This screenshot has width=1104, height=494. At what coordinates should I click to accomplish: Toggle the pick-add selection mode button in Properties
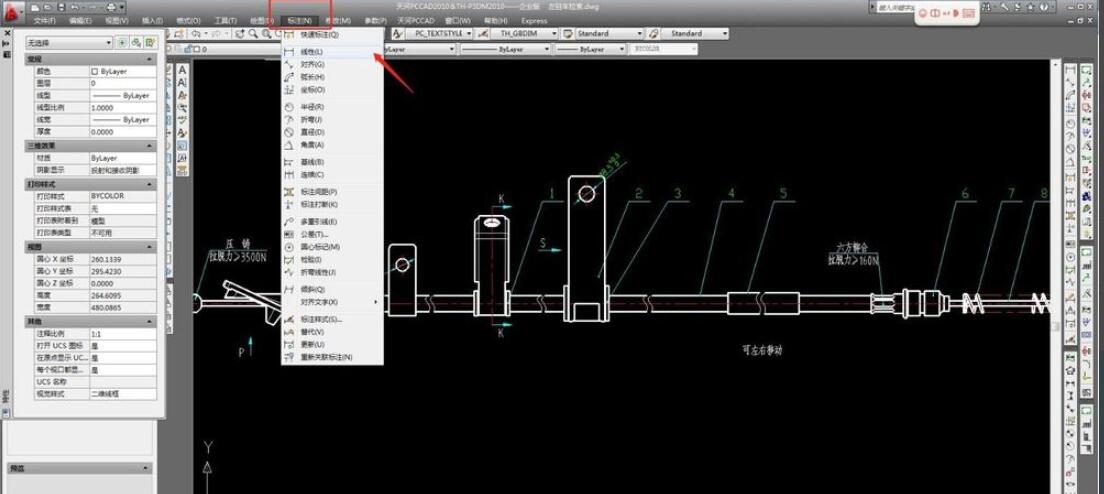[122, 43]
